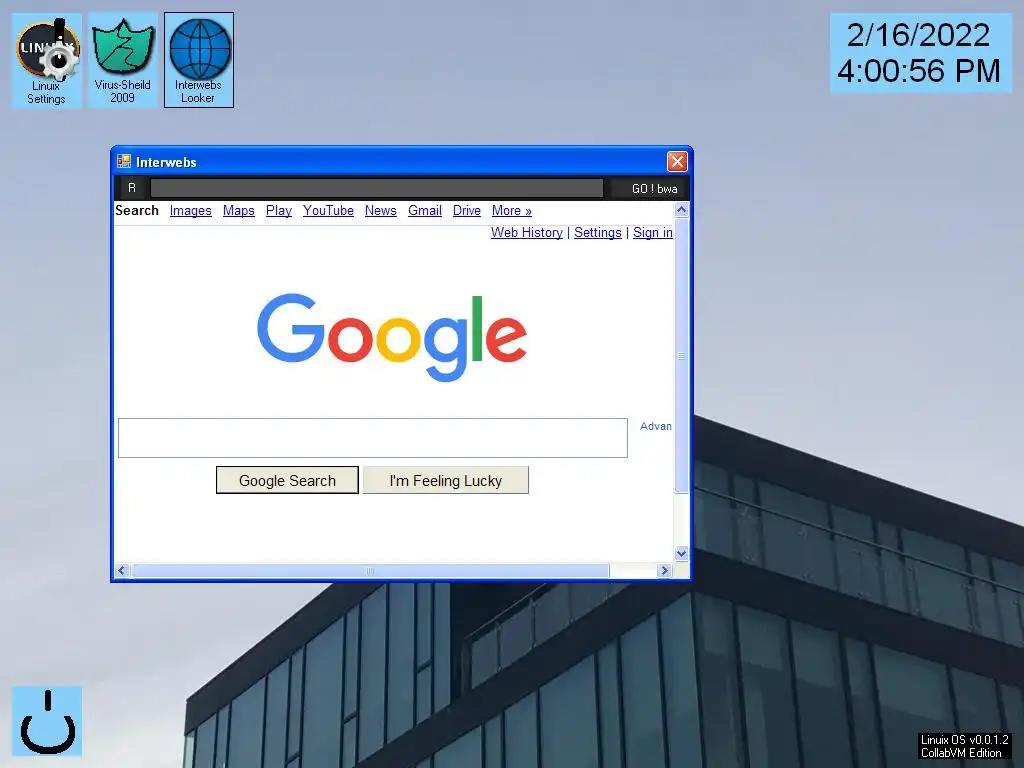Screen dimensions: 1024x768
Task: Click the Interwebs window title icon
Action: pyautogui.click(x=124, y=161)
